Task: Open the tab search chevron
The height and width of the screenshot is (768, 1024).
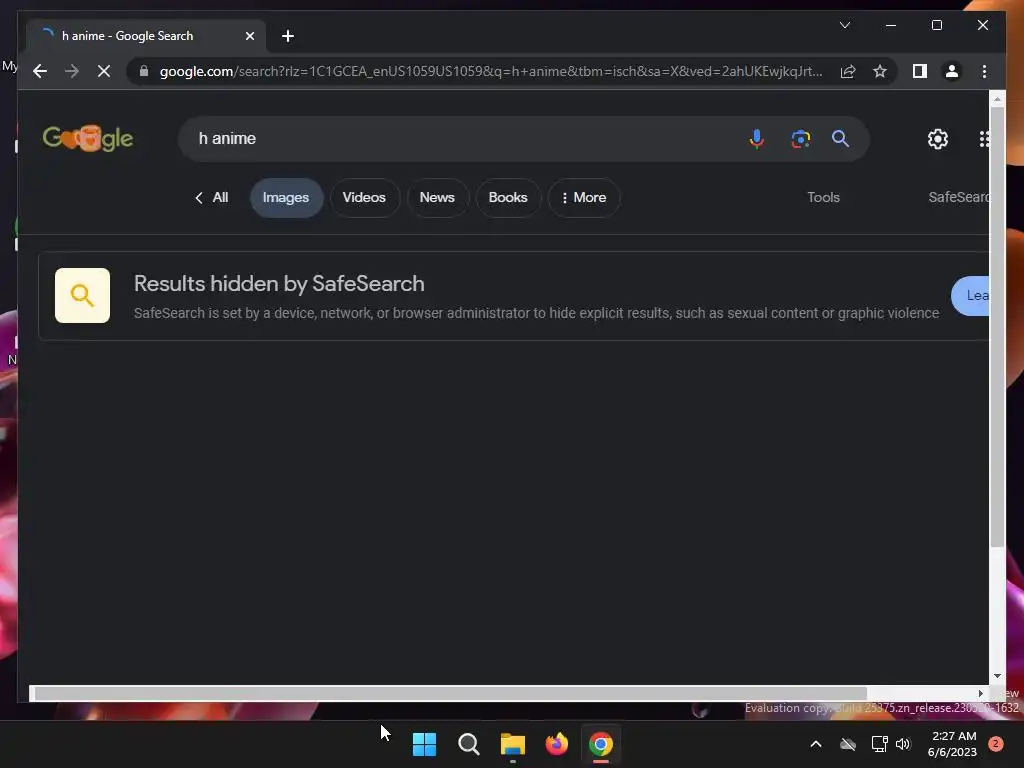Action: click(x=844, y=25)
